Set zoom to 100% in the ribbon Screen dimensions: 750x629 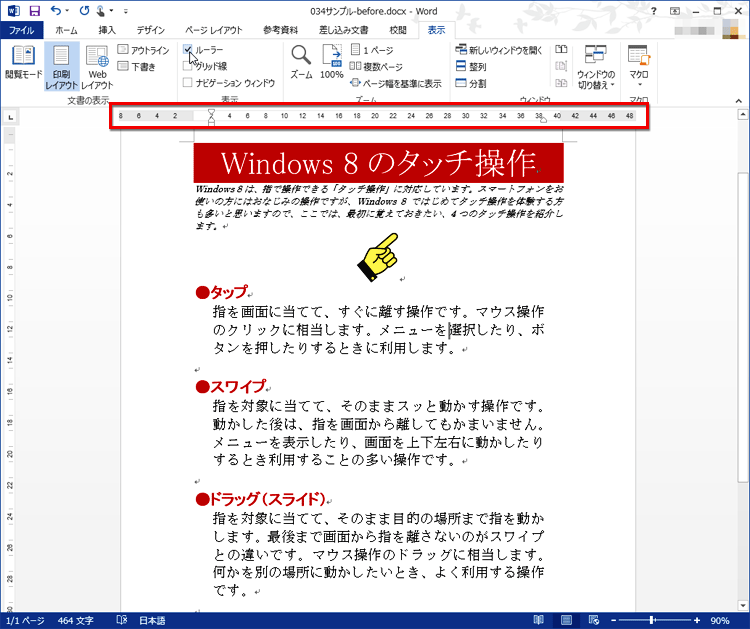331,62
